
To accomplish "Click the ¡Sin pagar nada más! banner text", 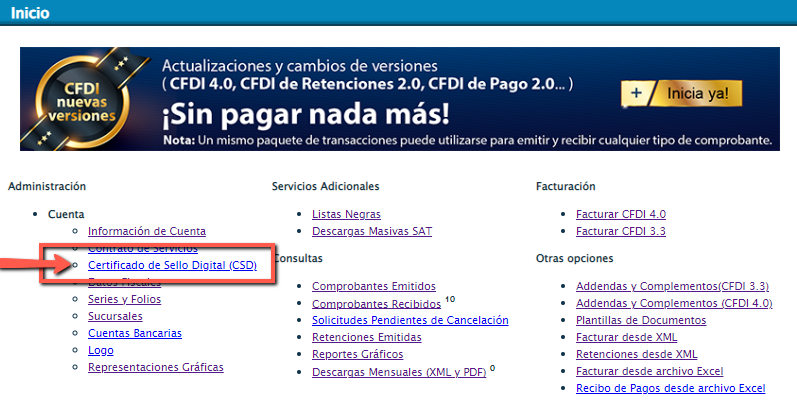I will (305, 115).
